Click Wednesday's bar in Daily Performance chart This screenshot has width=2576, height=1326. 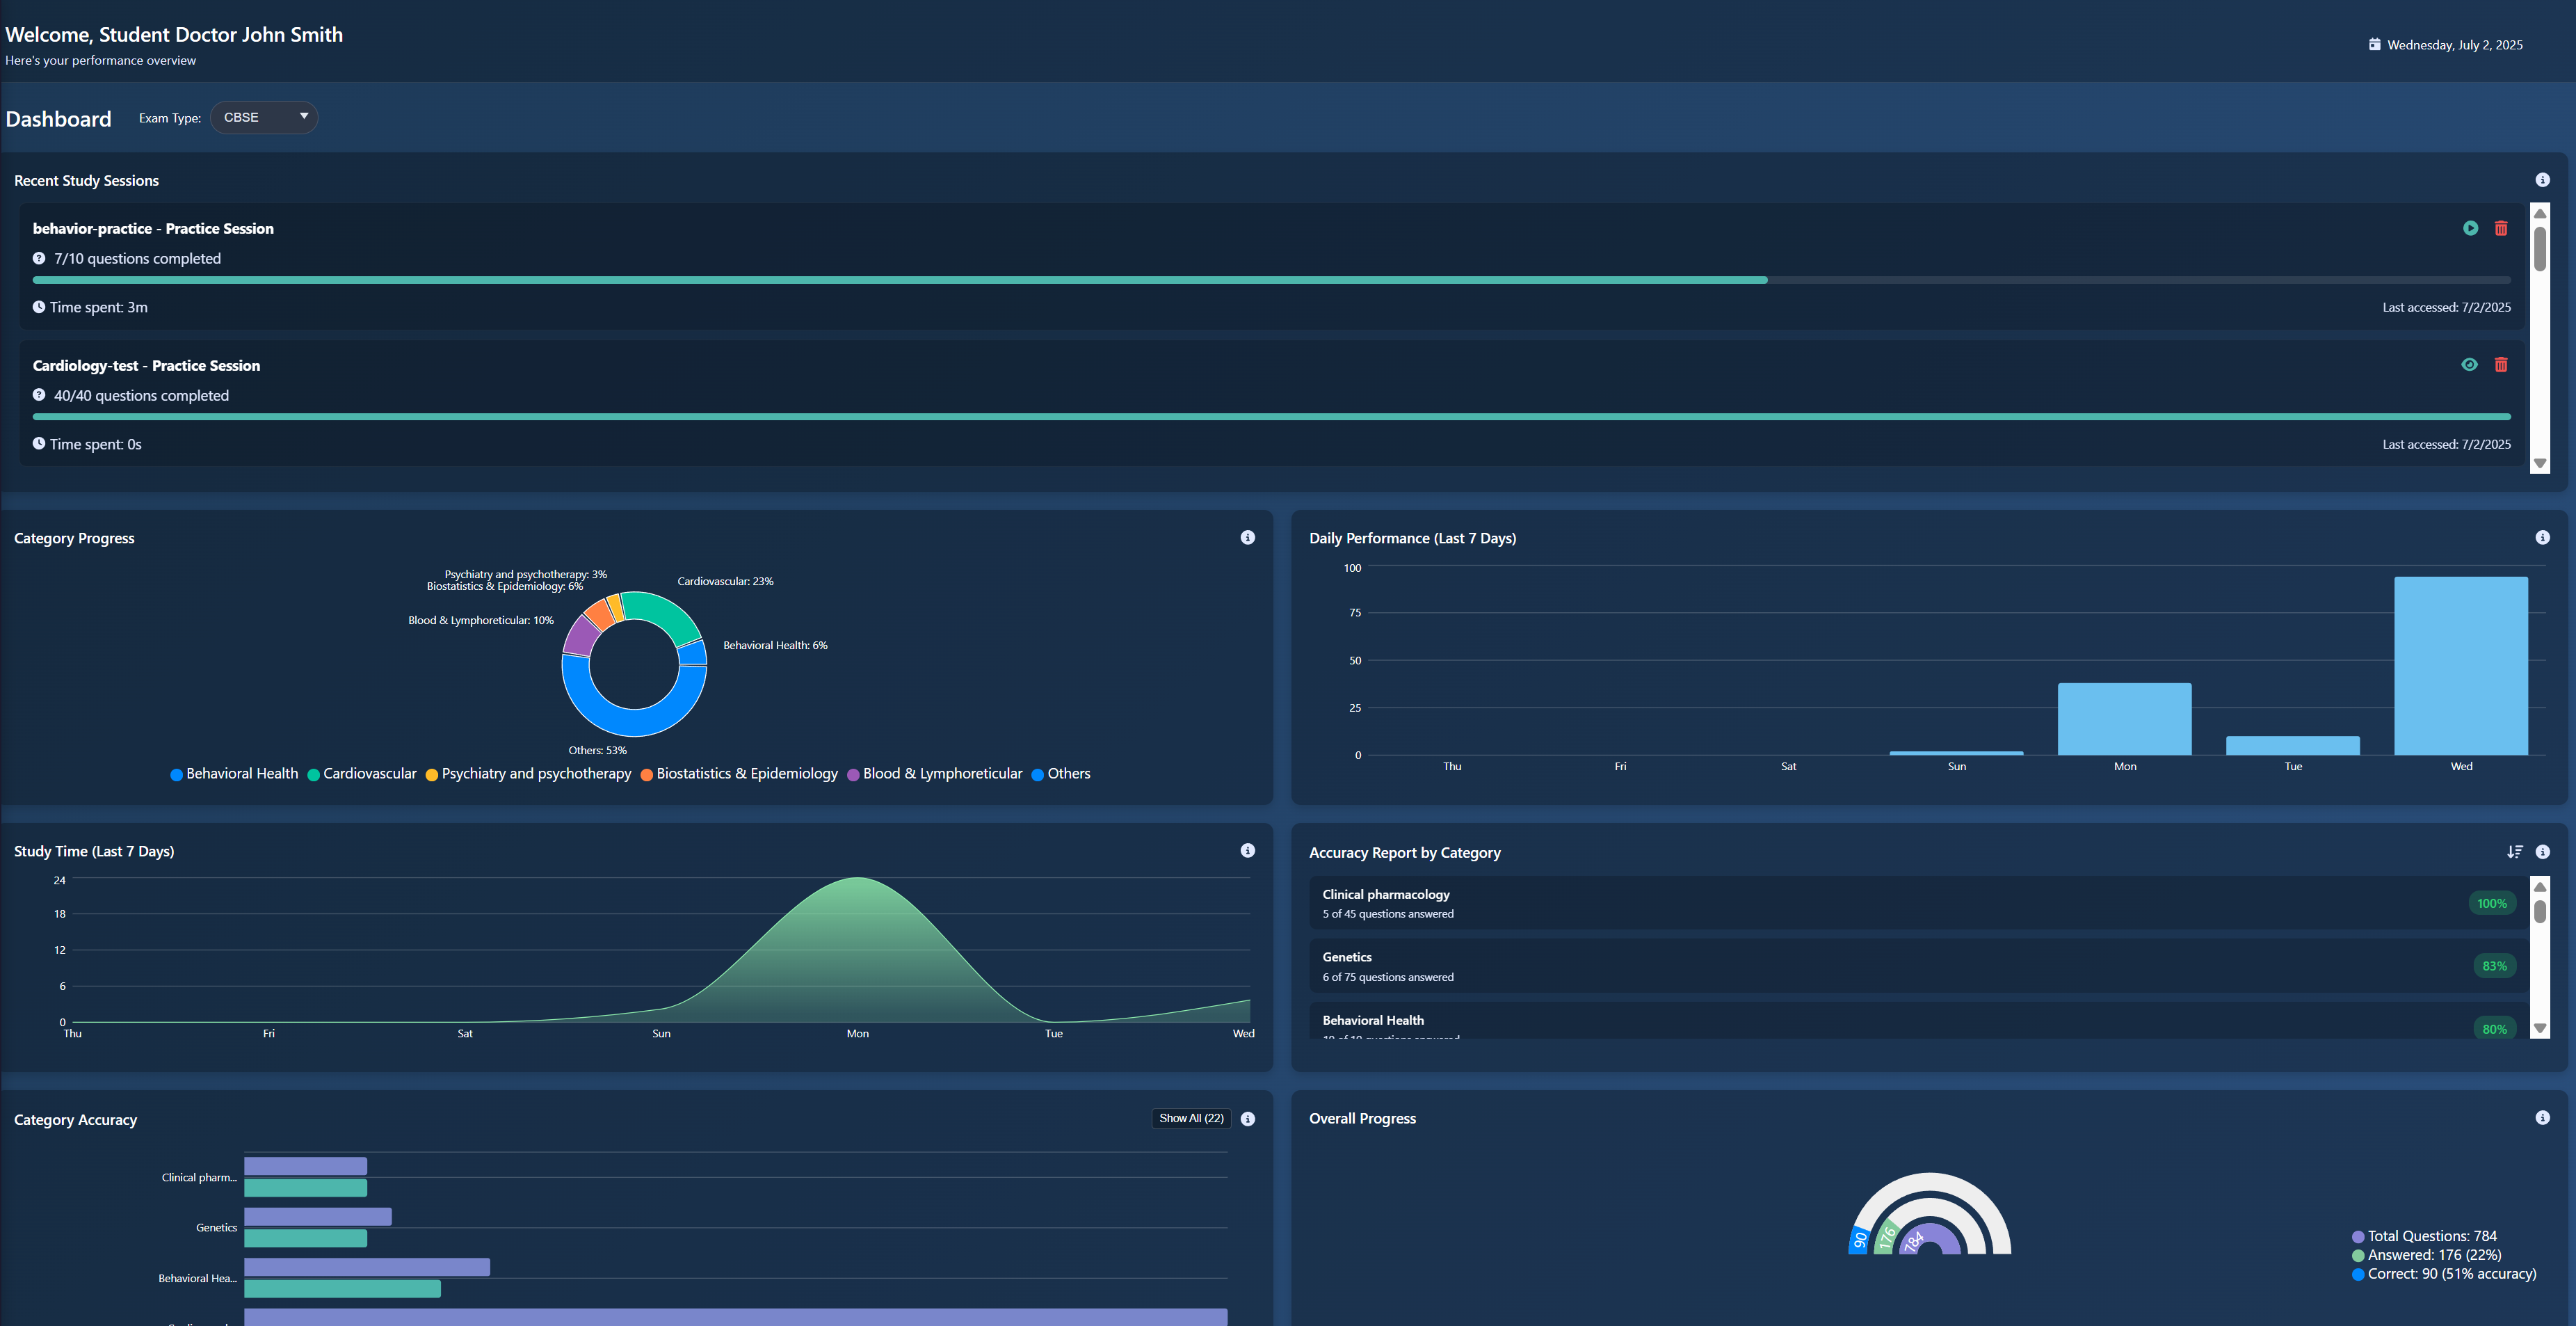tap(2460, 665)
